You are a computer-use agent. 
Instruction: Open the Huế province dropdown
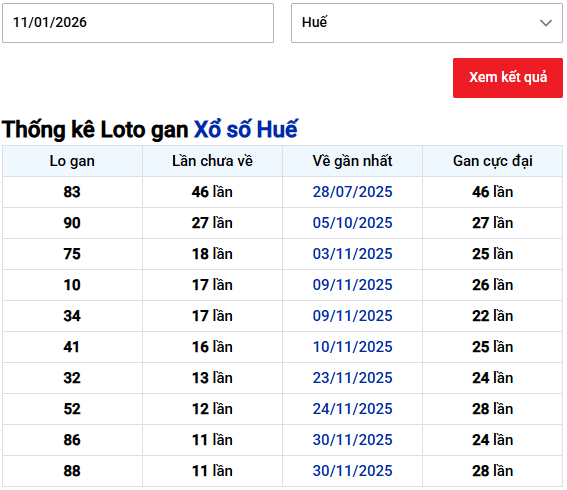427,23
